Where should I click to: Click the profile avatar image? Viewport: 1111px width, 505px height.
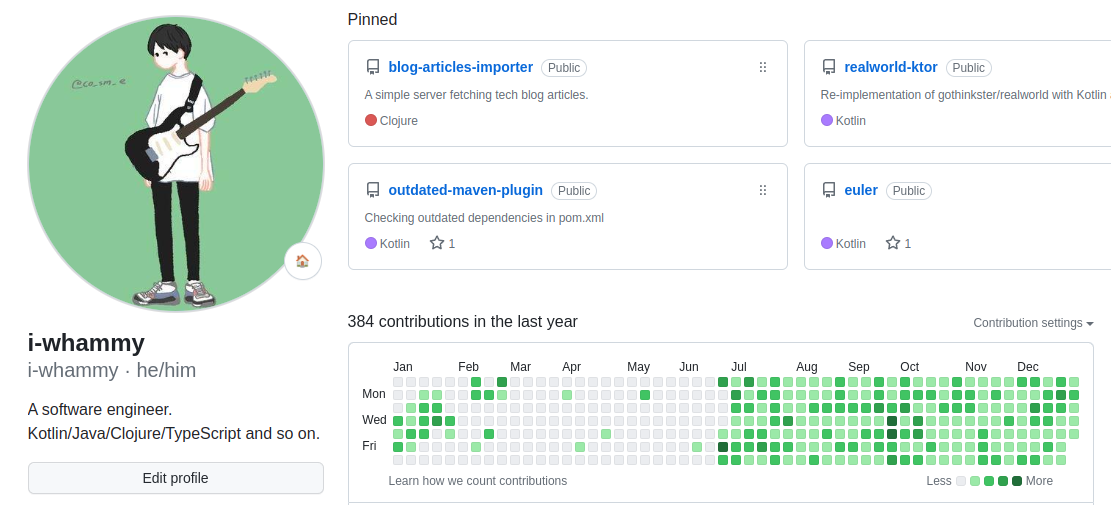pyautogui.click(x=176, y=164)
